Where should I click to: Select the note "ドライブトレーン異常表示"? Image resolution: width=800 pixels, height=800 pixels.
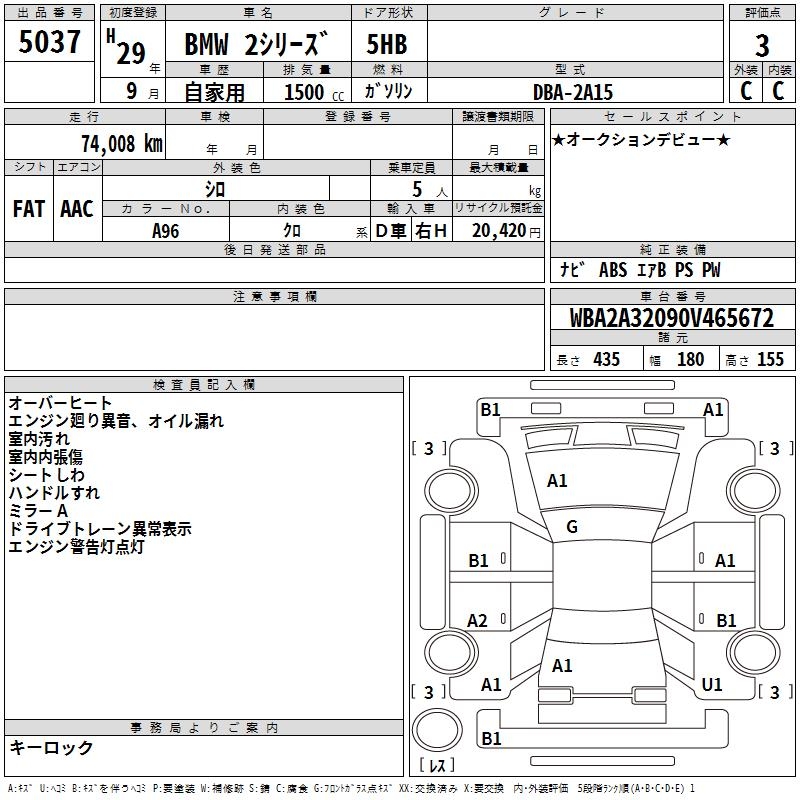[x=100, y=529]
